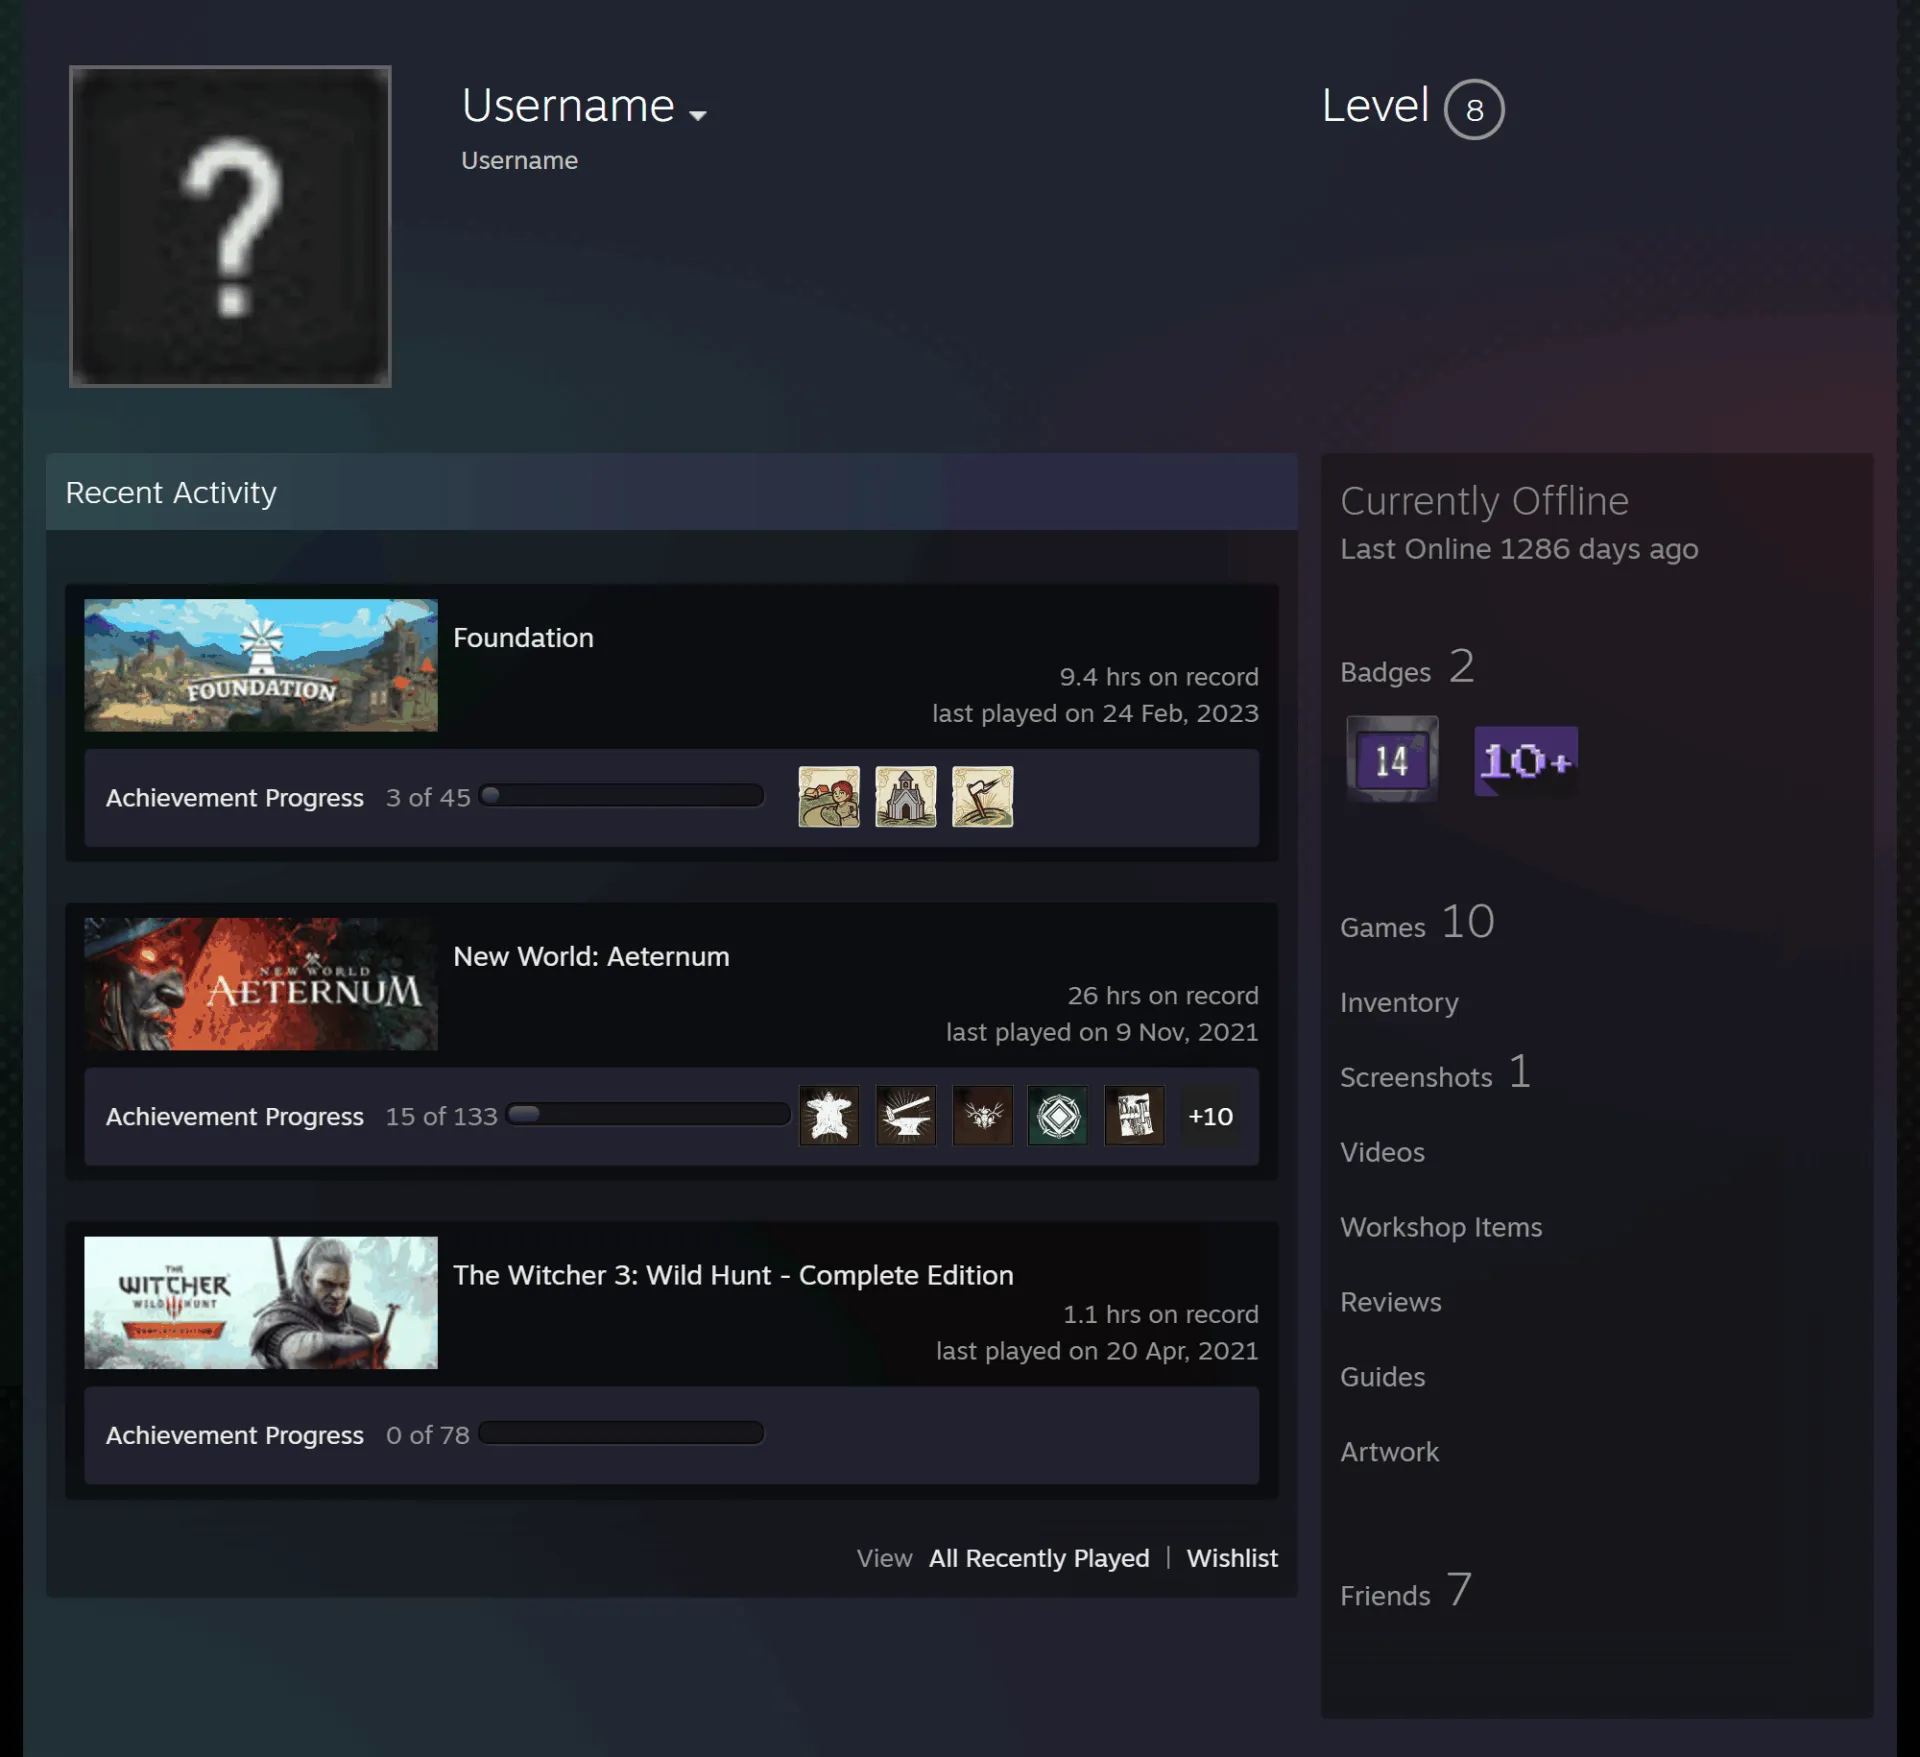Open the Friends list link

[1405, 1590]
